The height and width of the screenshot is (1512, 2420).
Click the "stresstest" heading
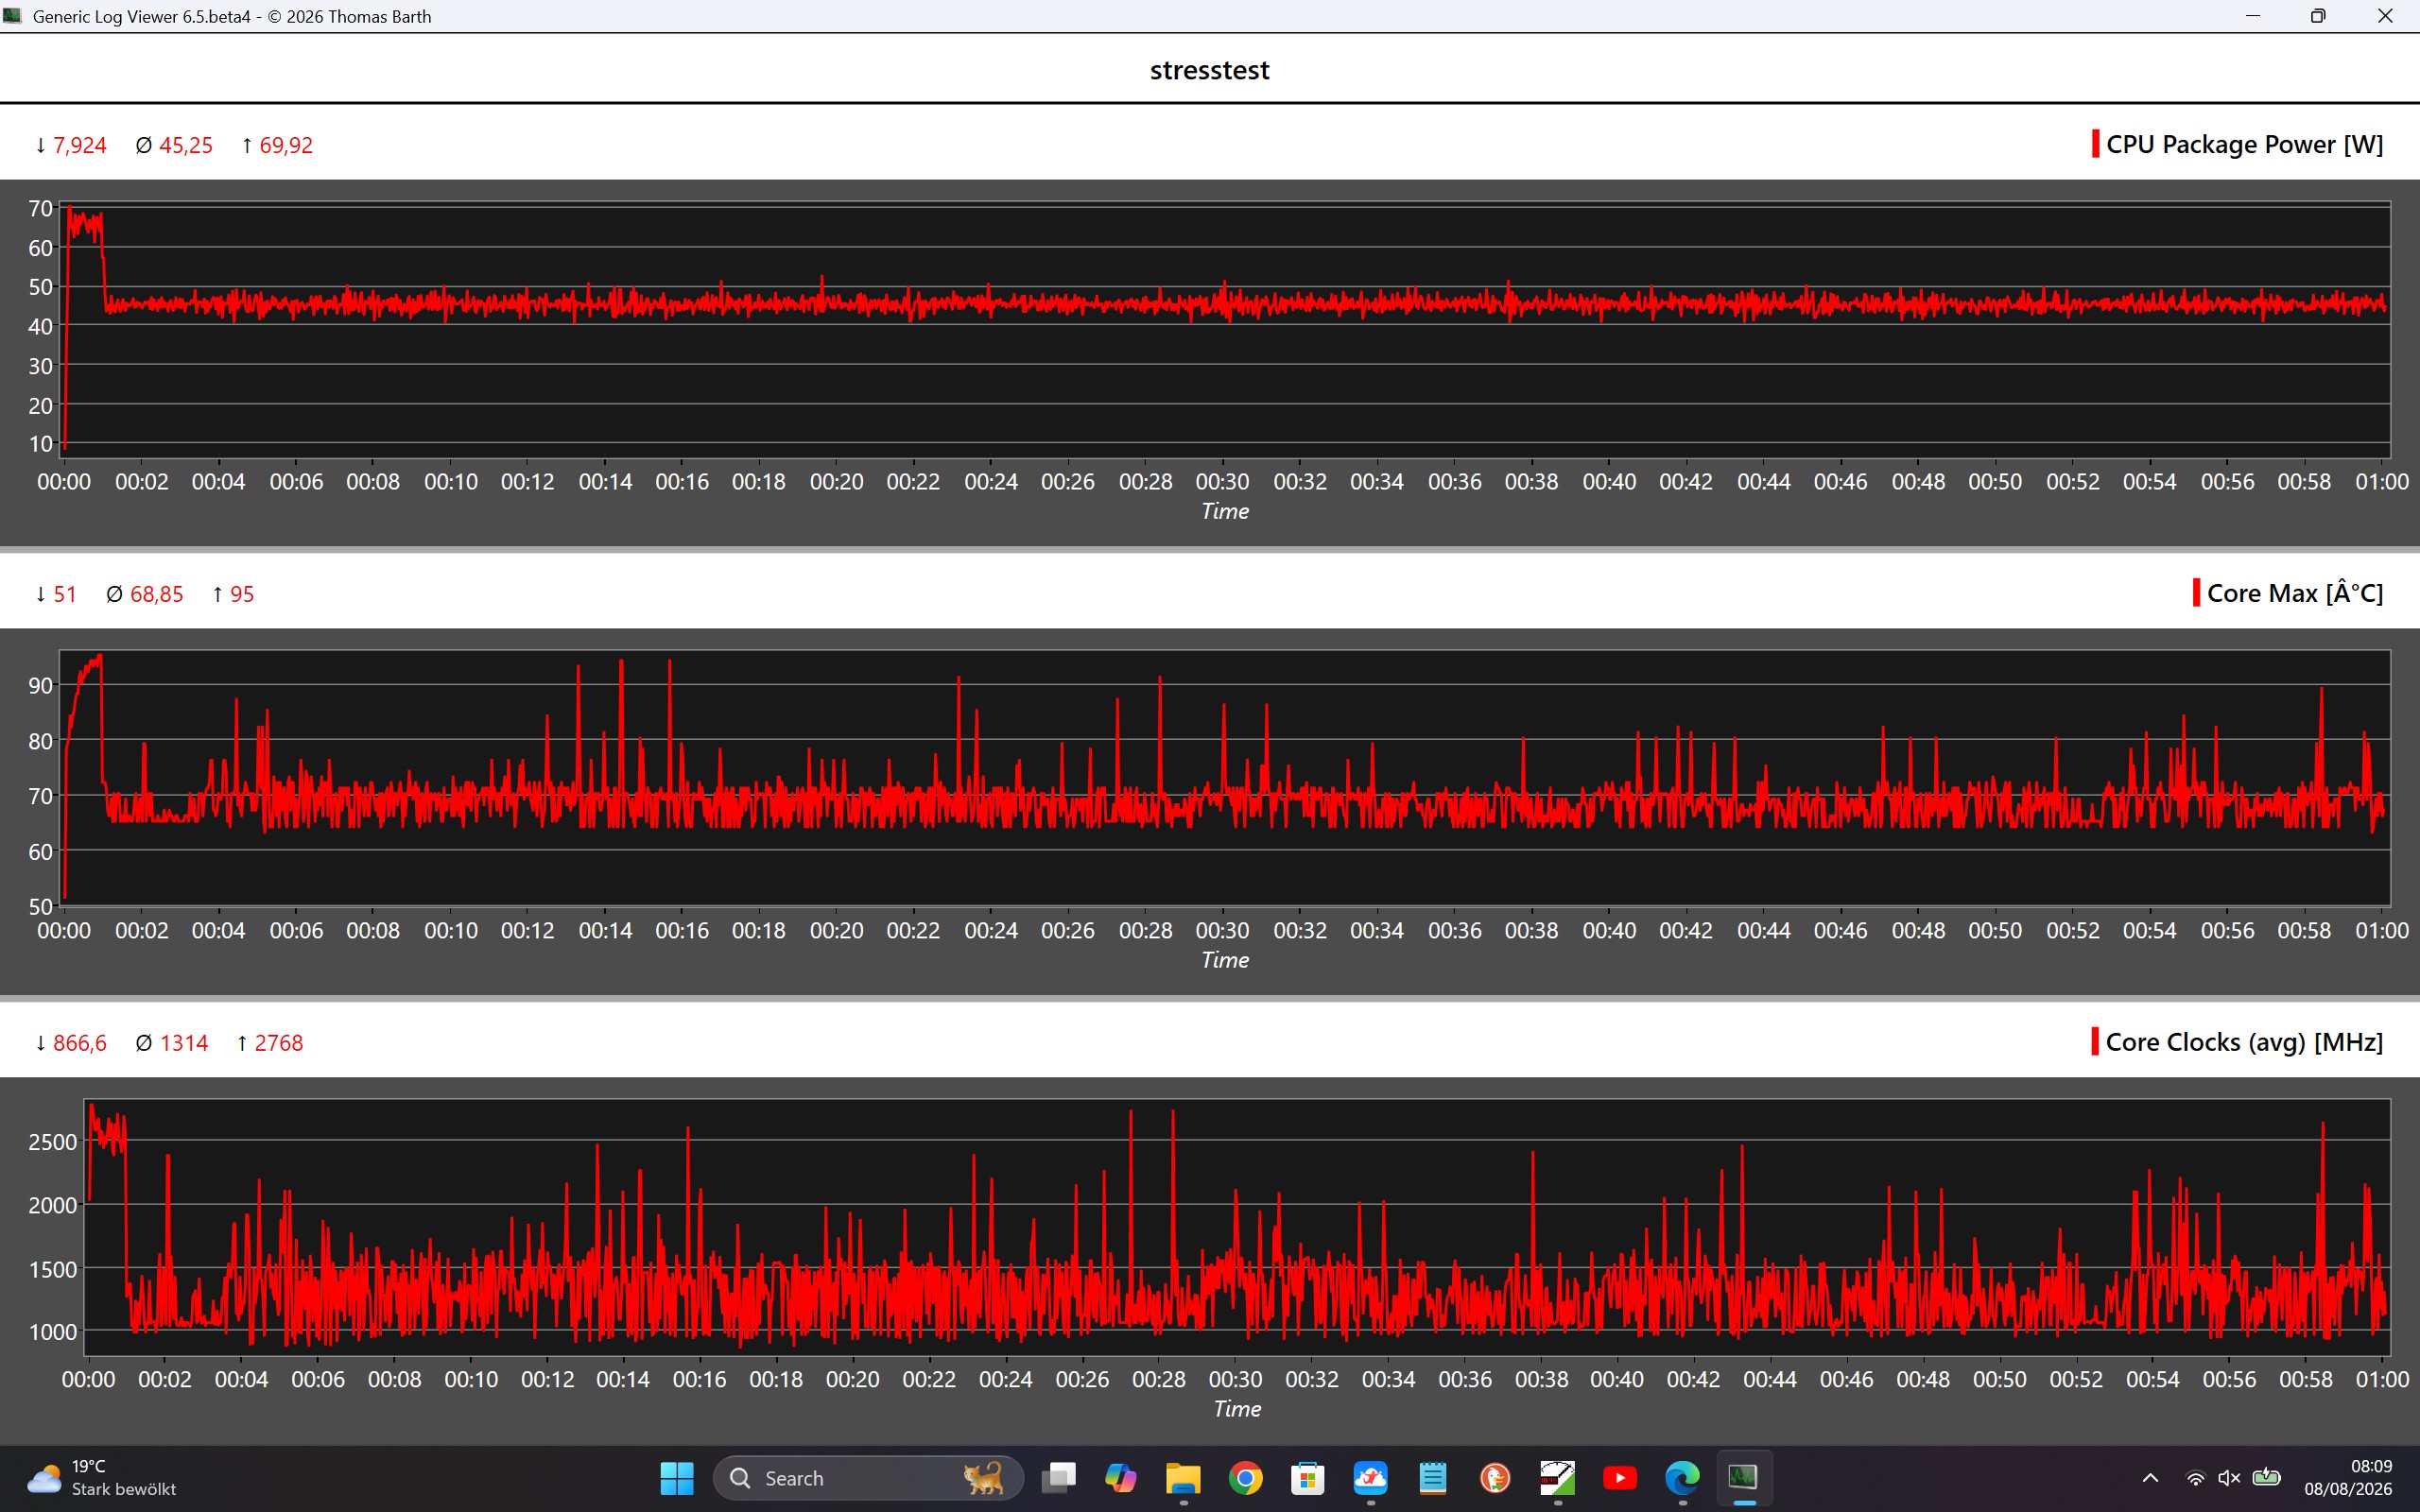point(1209,70)
